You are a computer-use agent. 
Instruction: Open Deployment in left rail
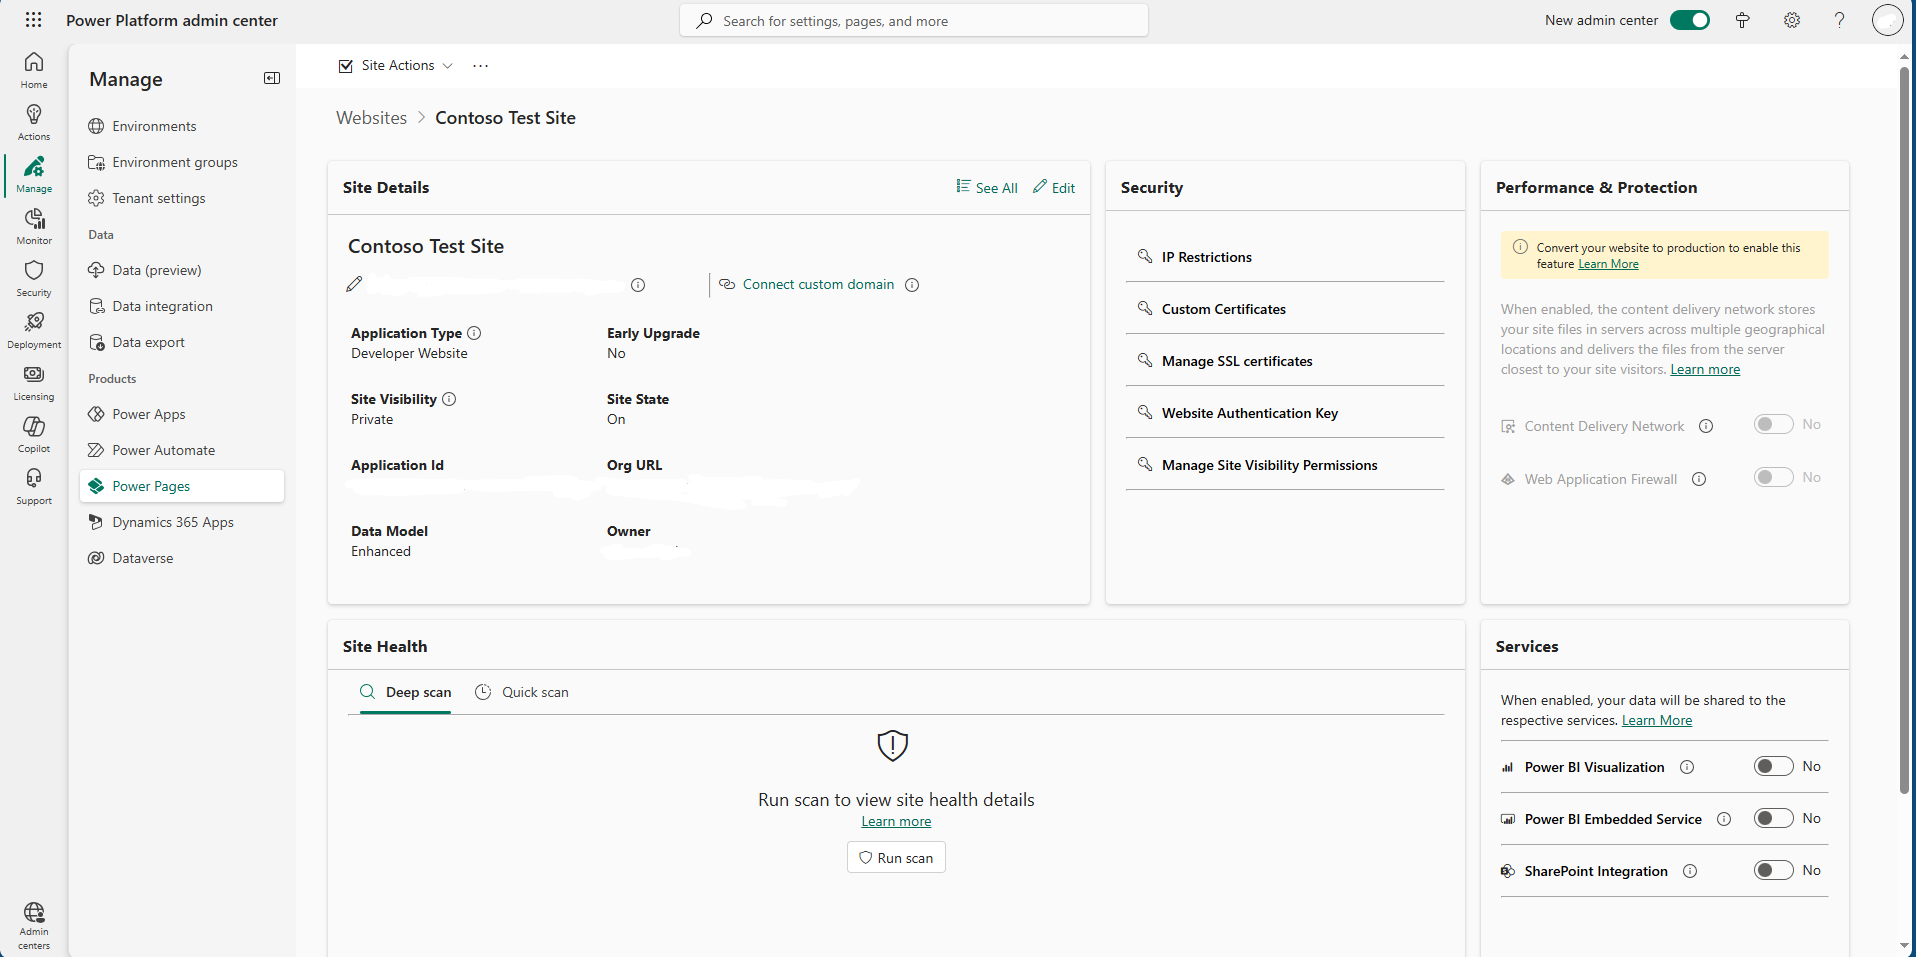pyautogui.click(x=34, y=330)
